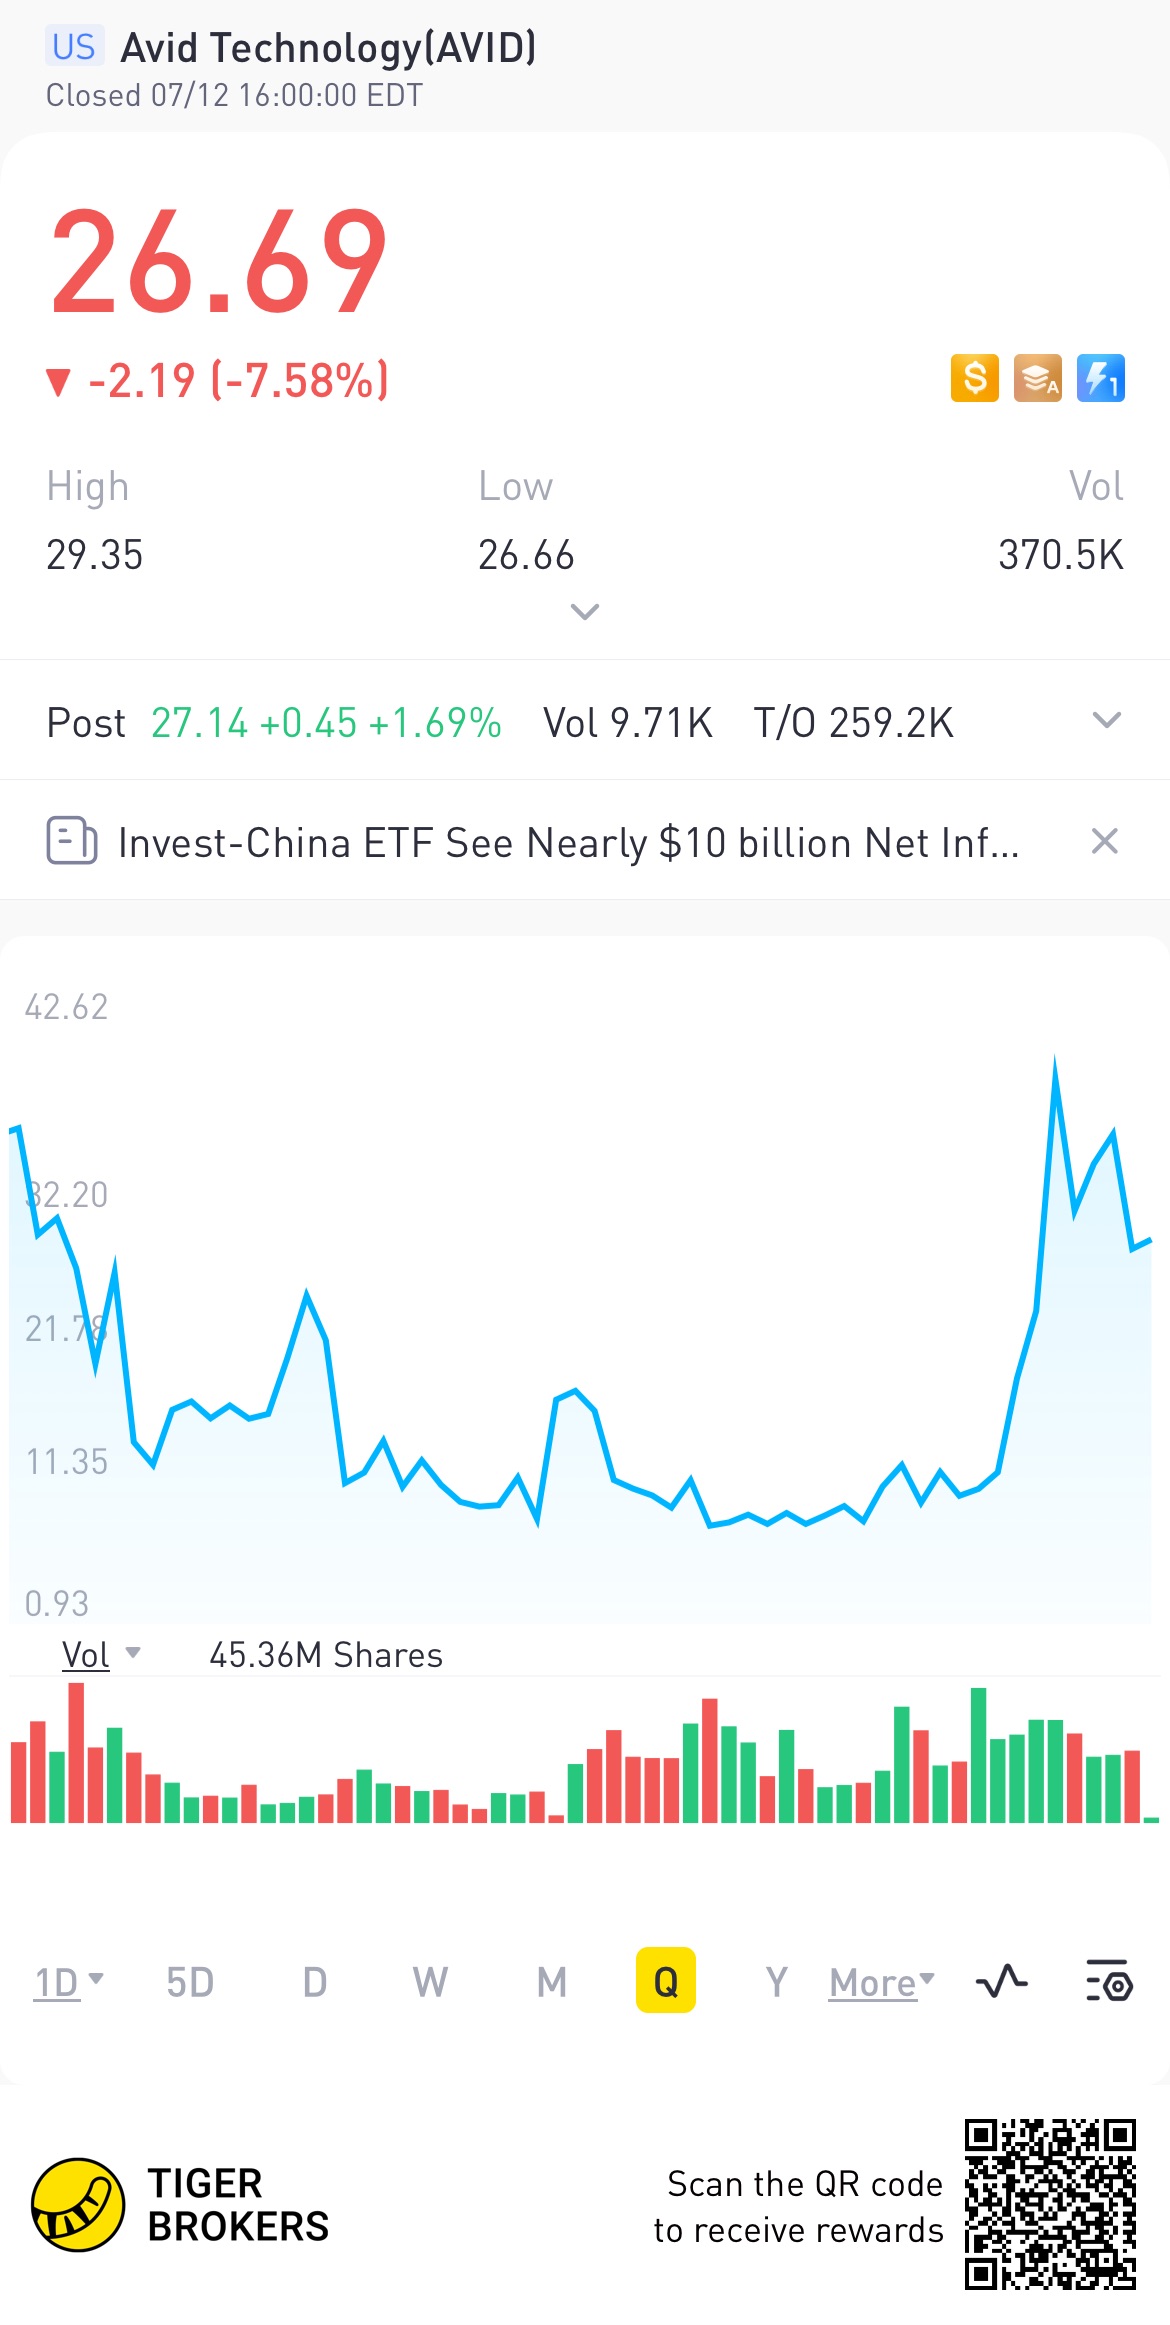This screenshot has width=1170, height=2325.
Task: Open the Vol indicator dropdown
Action: click(100, 1655)
